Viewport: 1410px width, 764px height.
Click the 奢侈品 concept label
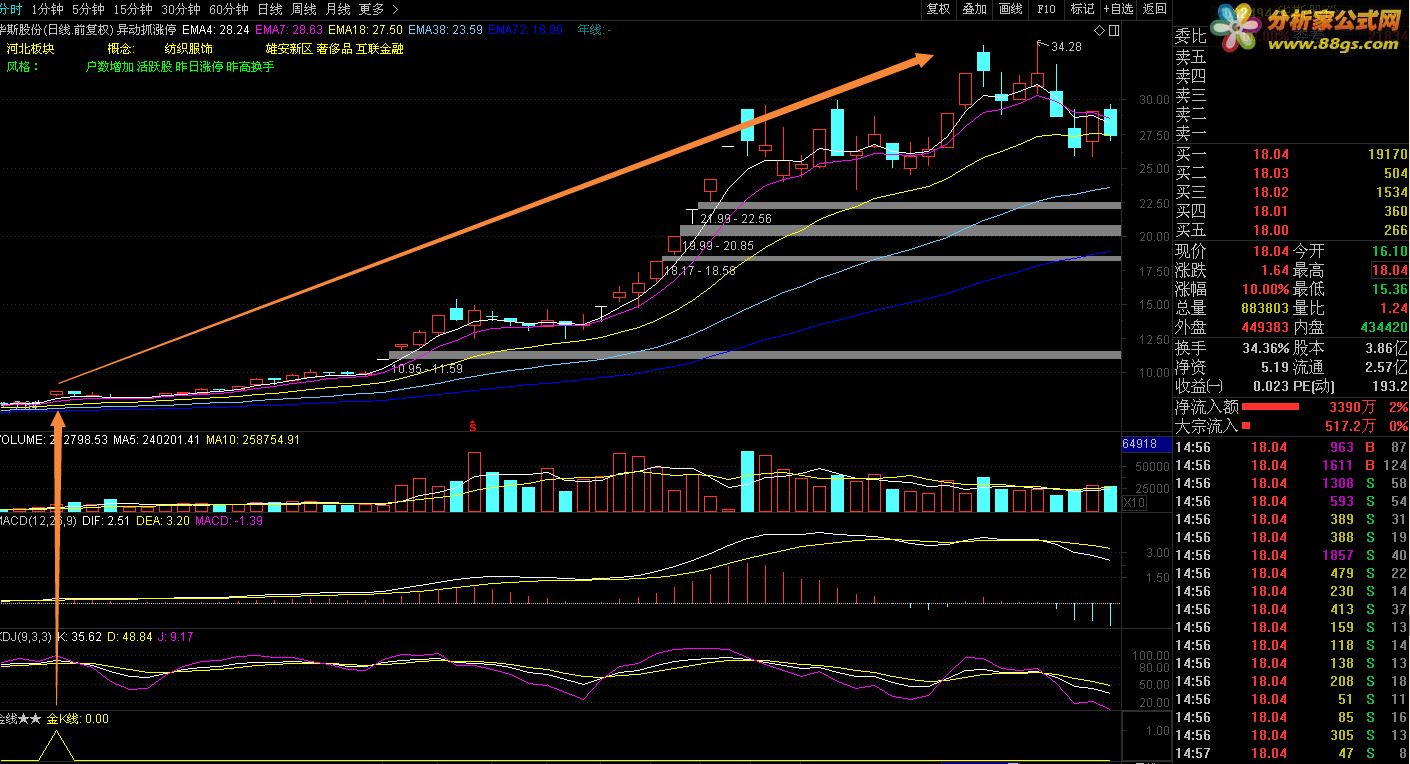(x=333, y=48)
